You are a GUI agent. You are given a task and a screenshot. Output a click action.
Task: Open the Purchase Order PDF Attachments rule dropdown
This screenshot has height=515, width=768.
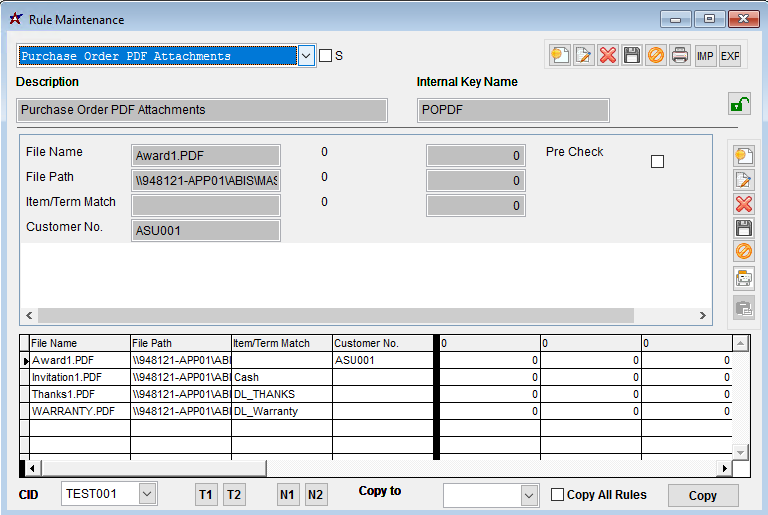(x=306, y=56)
